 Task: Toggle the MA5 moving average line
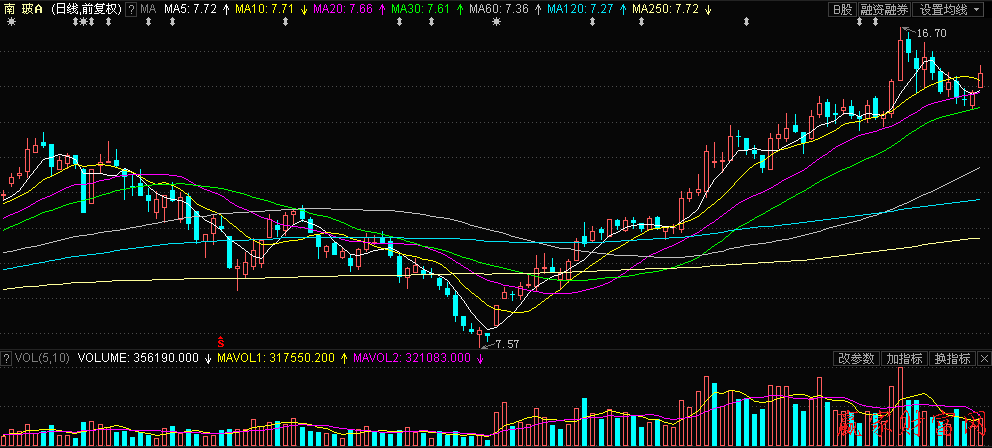click(190, 9)
